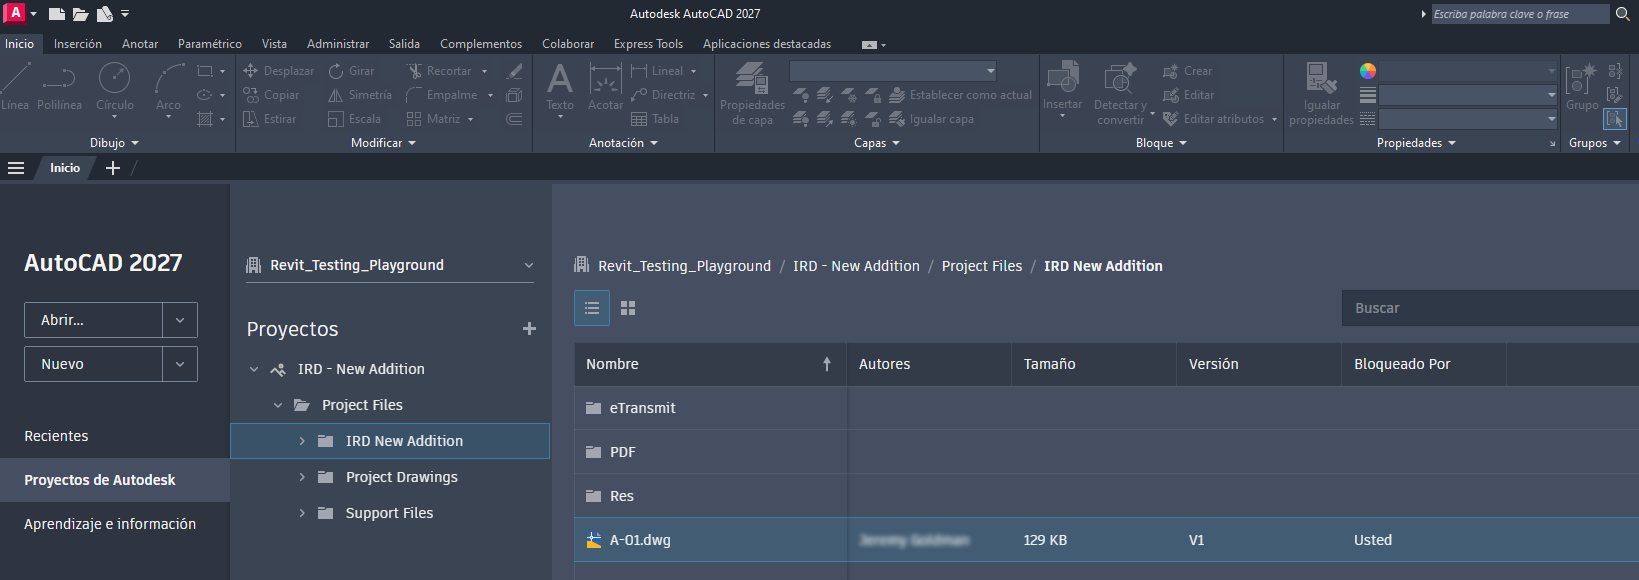Expand the Modificar panel
1639x580 pixels.
pyautogui.click(x=383, y=143)
